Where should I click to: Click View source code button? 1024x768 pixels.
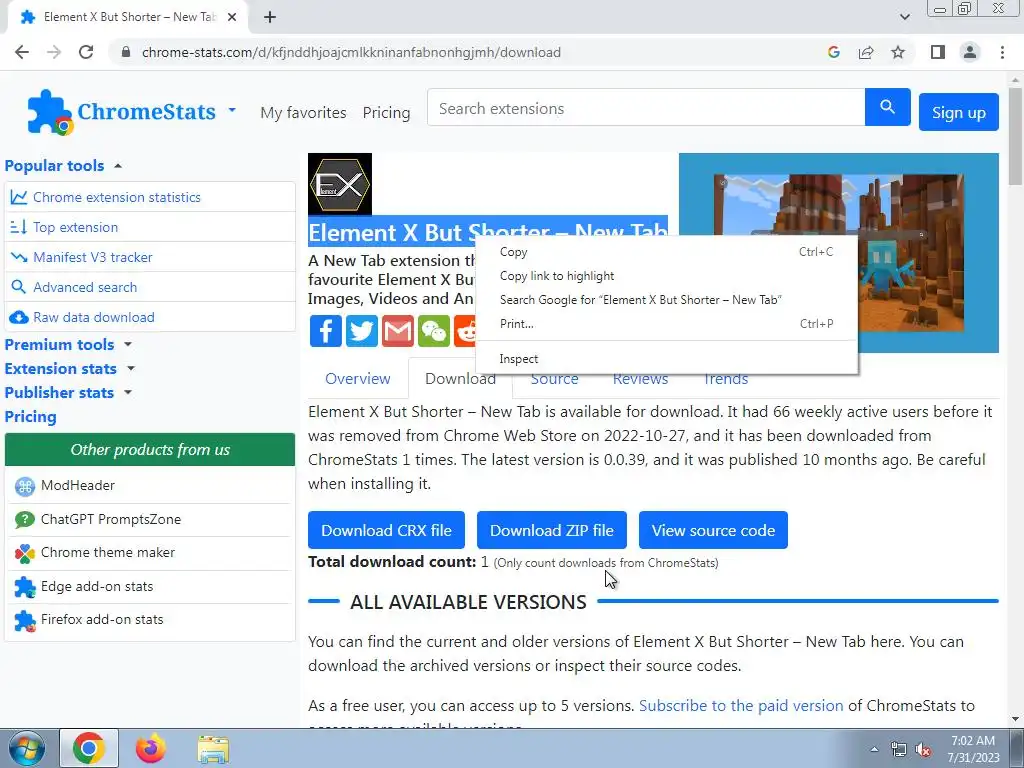point(713,530)
